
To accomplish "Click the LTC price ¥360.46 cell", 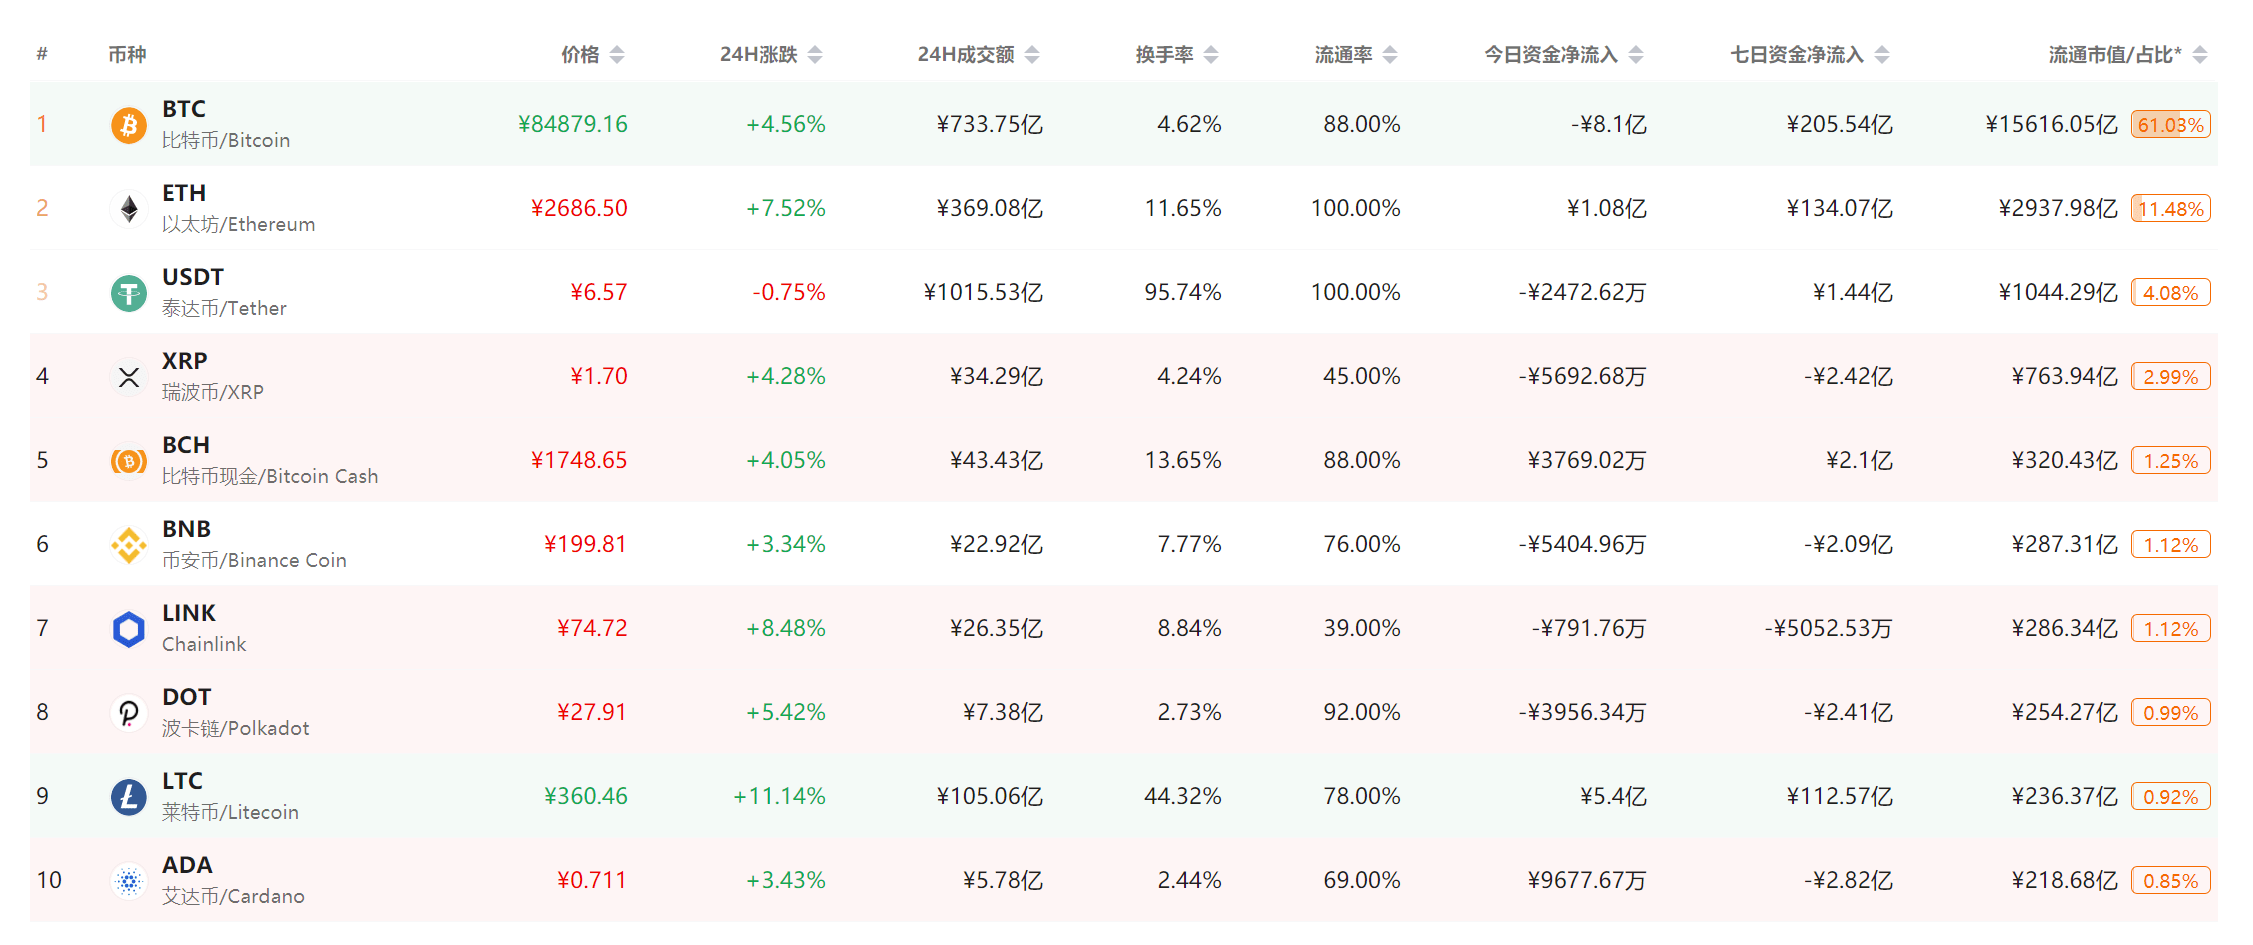I will click(585, 797).
